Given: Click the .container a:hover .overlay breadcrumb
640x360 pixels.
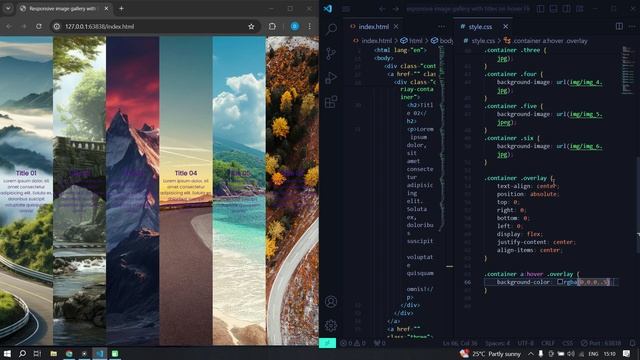Looking at the screenshot, I should click(x=546, y=41).
